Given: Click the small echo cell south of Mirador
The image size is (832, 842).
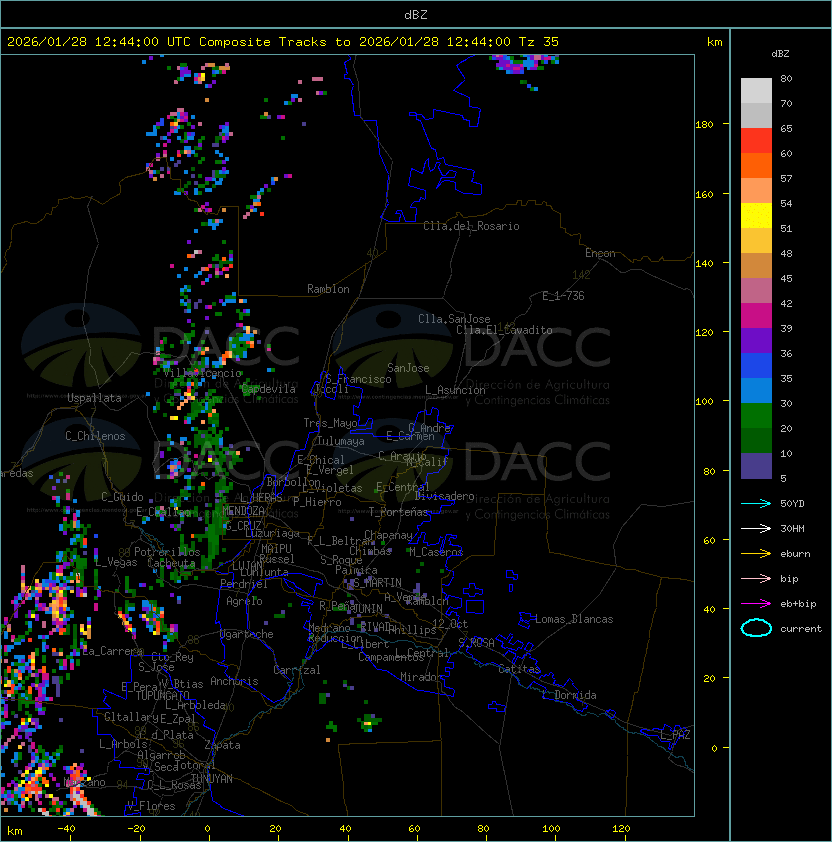Looking at the screenshot, I should pos(369,721).
